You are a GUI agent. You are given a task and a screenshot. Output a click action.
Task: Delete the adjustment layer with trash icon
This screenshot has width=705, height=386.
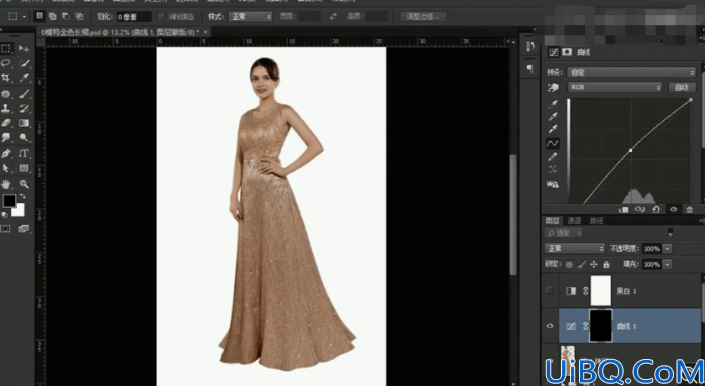pyautogui.click(x=689, y=209)
